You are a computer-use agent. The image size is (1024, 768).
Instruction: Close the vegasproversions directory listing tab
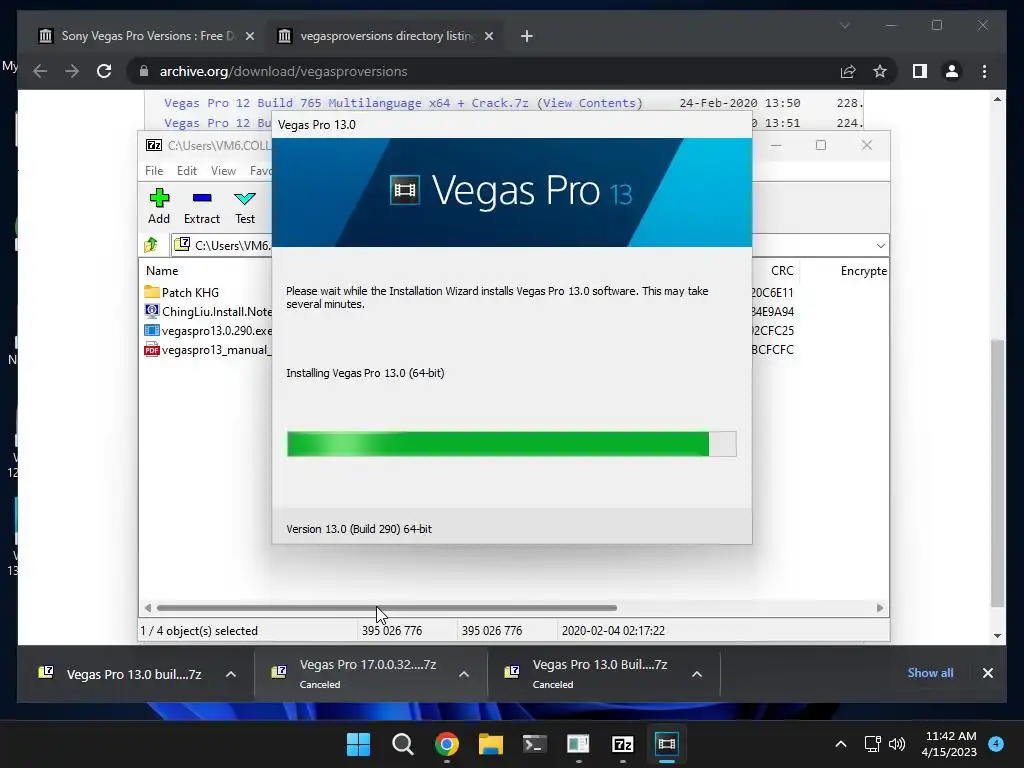[488, 36]
